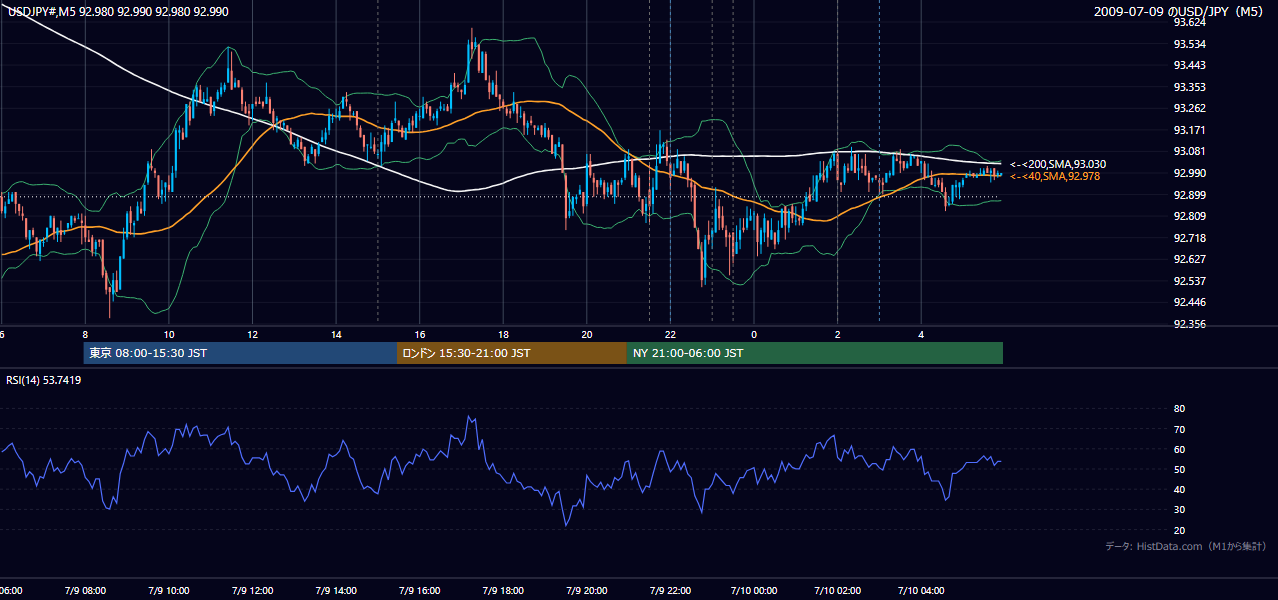Click hour tick 10 under the price chart
The image size is (1278, 600).
[169, 334]
